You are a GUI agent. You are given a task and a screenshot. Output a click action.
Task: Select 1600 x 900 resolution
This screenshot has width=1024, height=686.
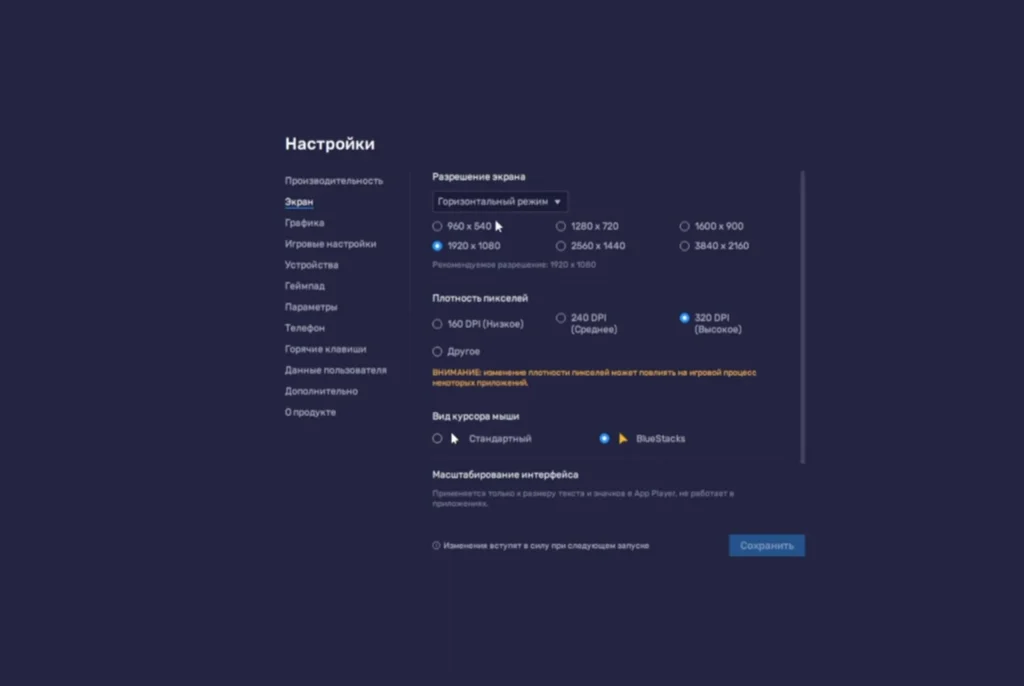point(685,226)
